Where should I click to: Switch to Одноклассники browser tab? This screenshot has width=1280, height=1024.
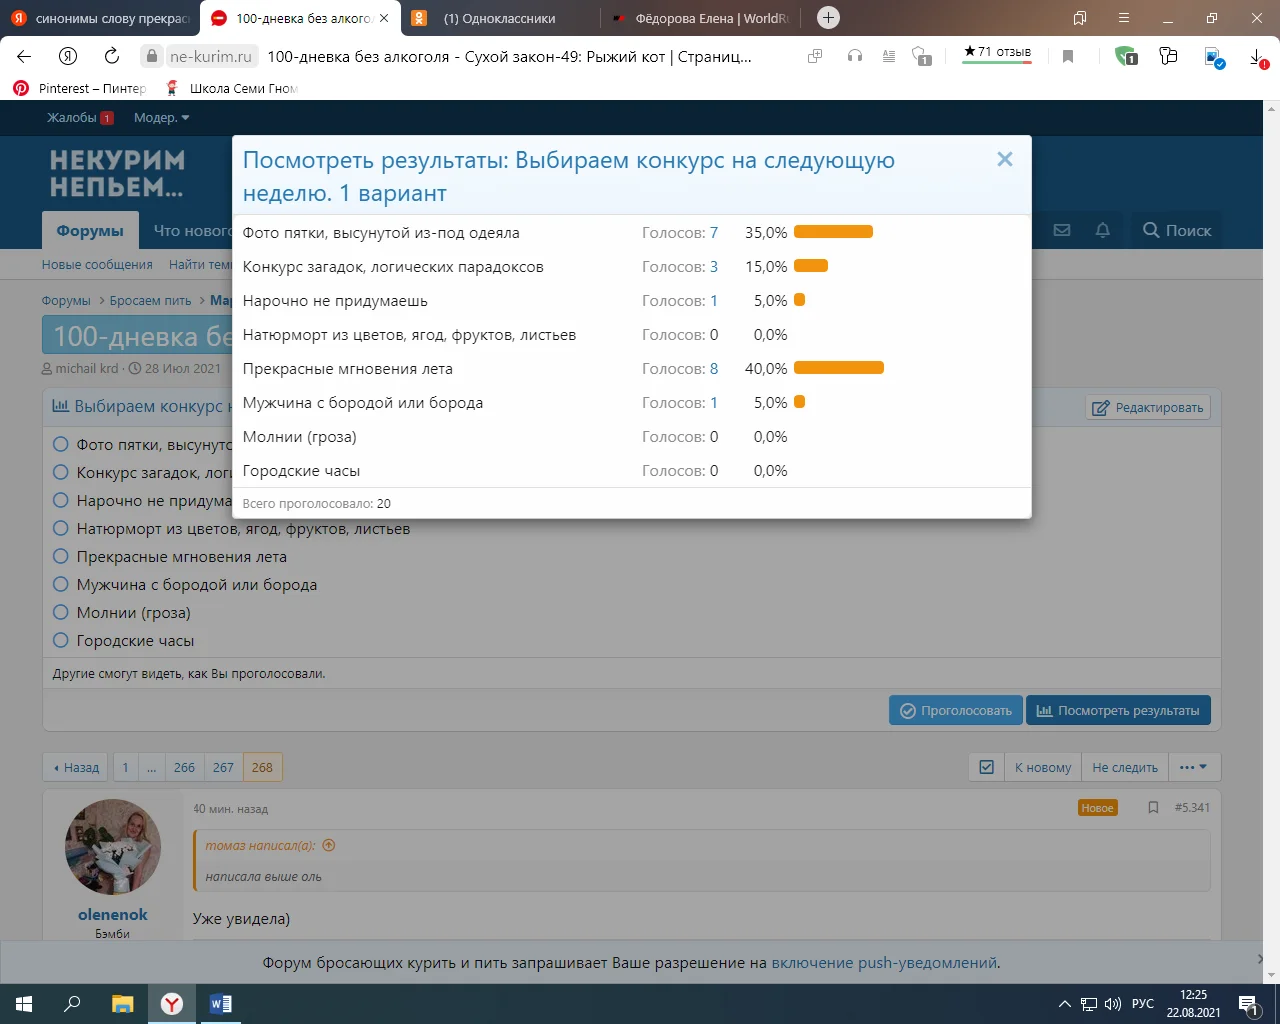click(500, 18)
